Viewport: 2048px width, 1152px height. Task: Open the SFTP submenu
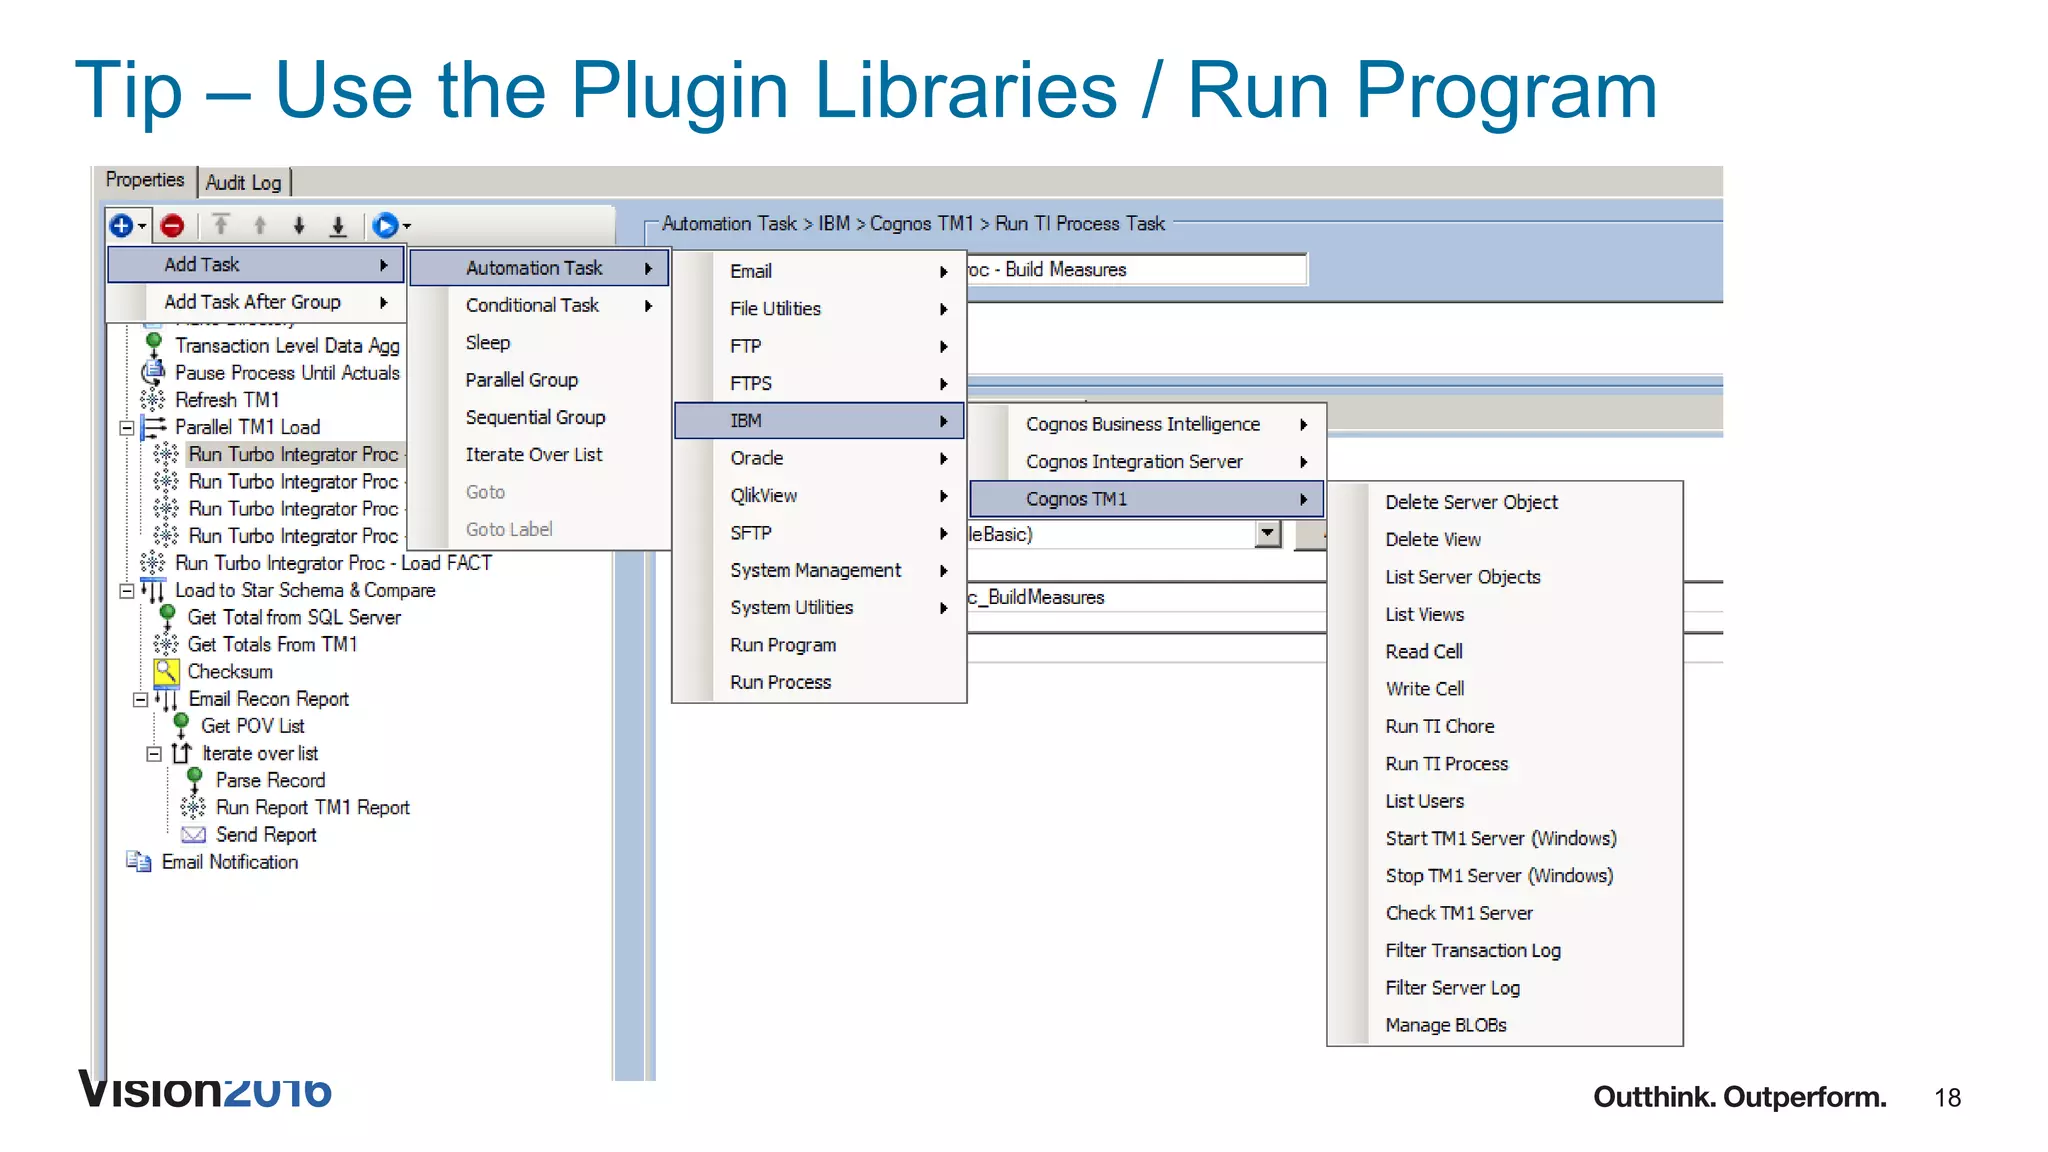pyautogui.click(x=819, y=533)
